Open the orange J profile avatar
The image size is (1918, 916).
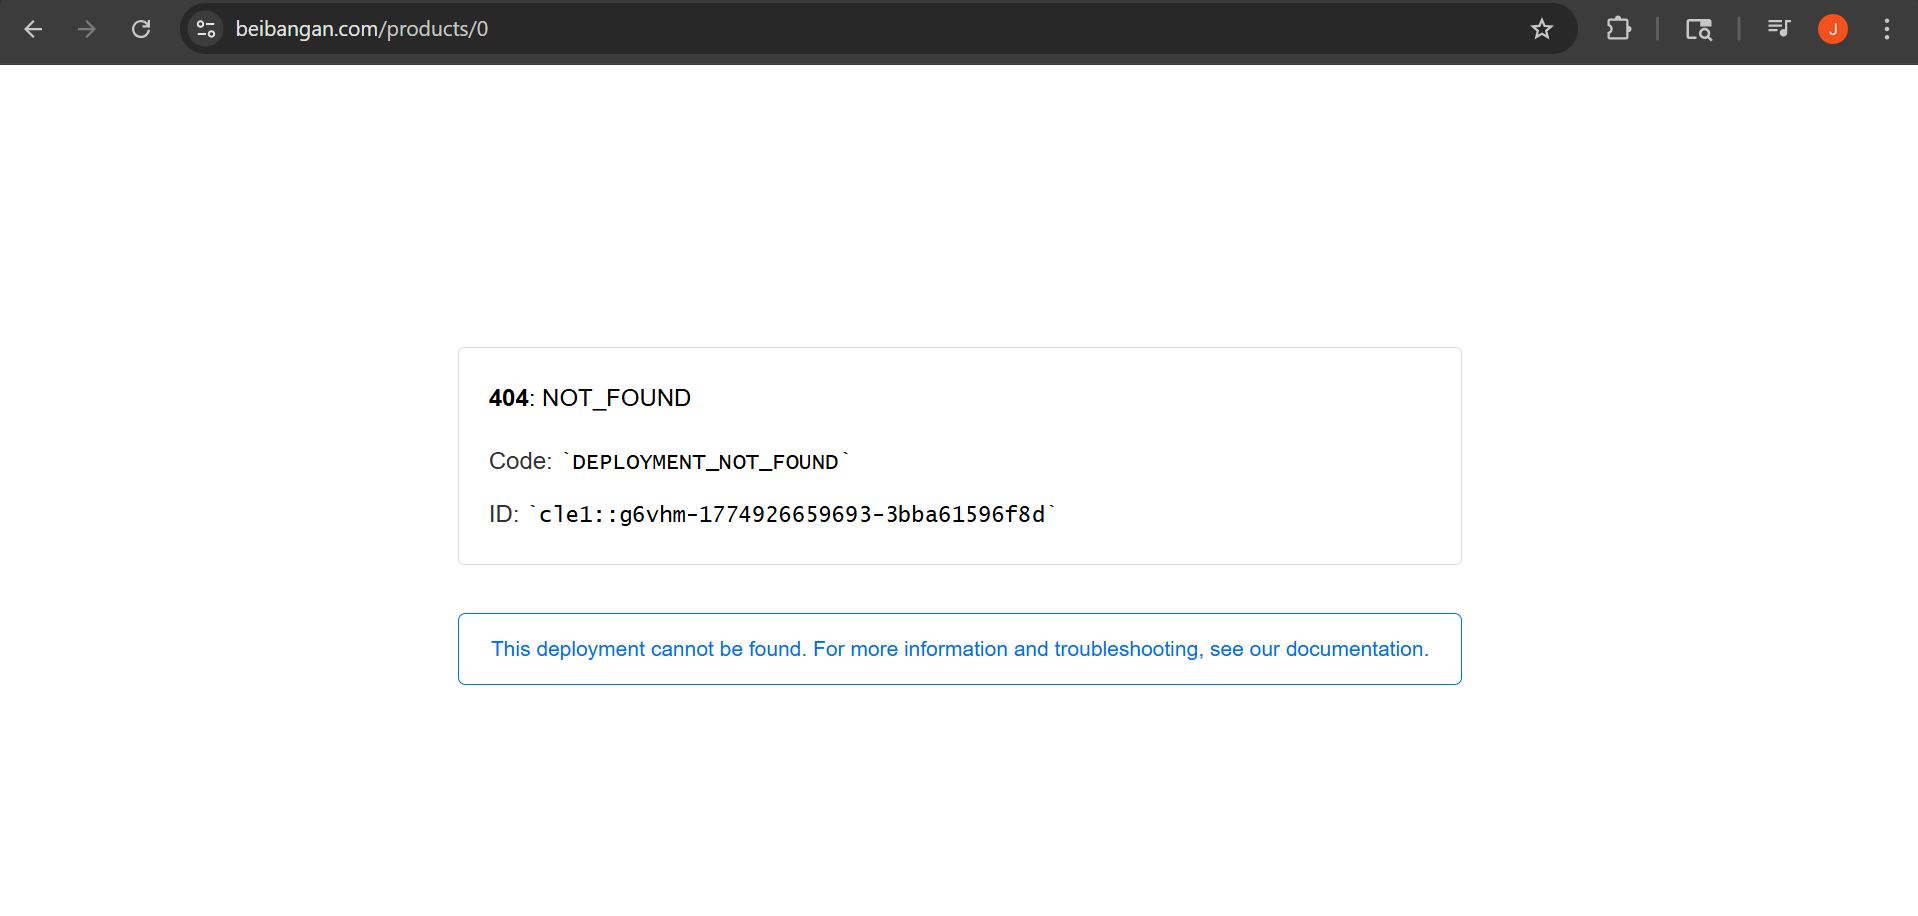click(x=1832, y=29)
